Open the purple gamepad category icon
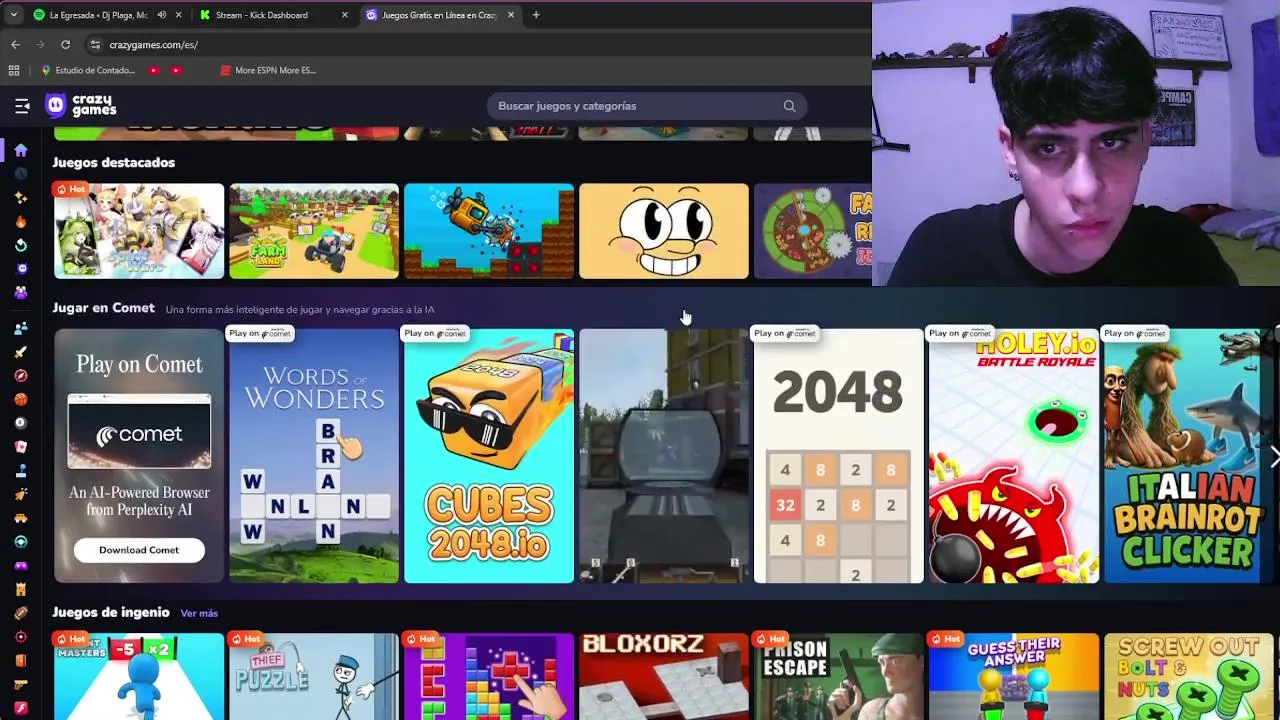Viewport: 1280px width, 720px height. [20, 566]
